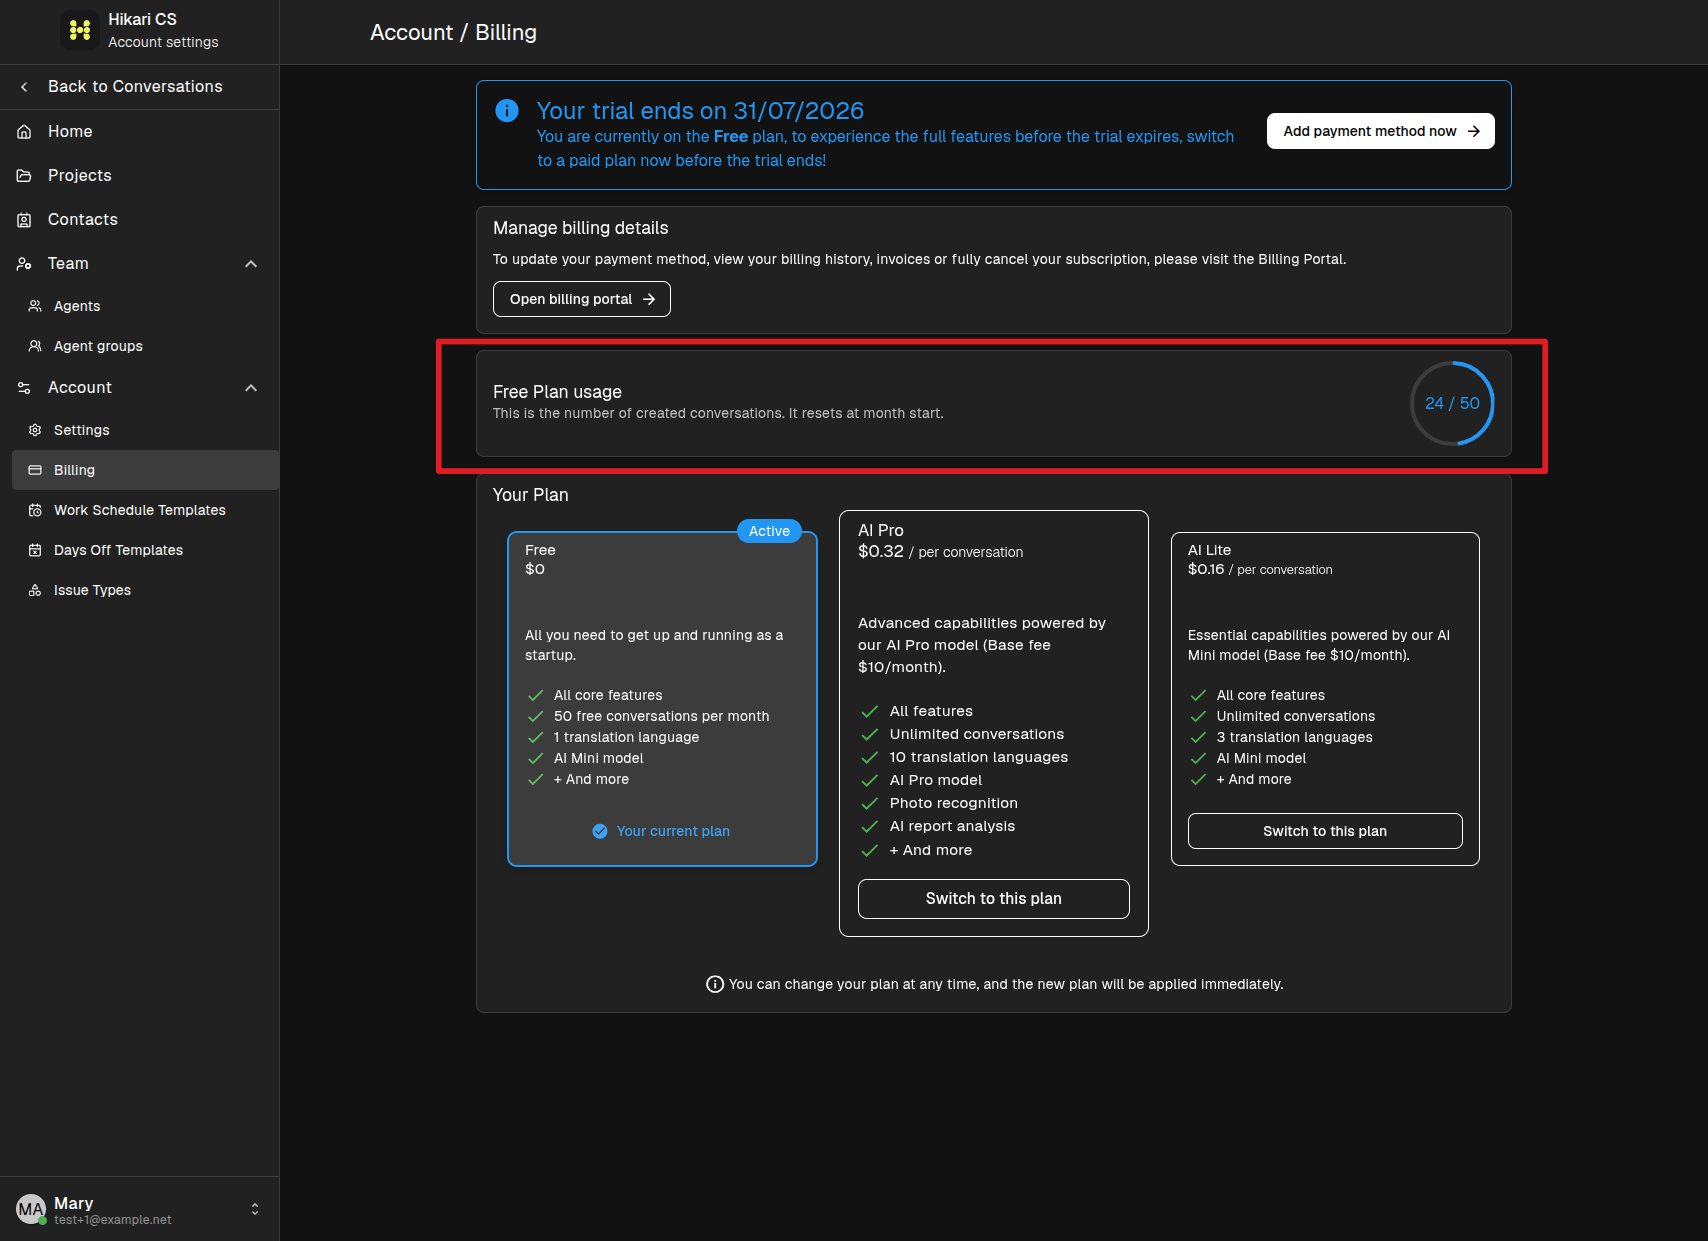
Task: Click the Agent groups icon
Action: pyautogui.click(x=35, y=346)
